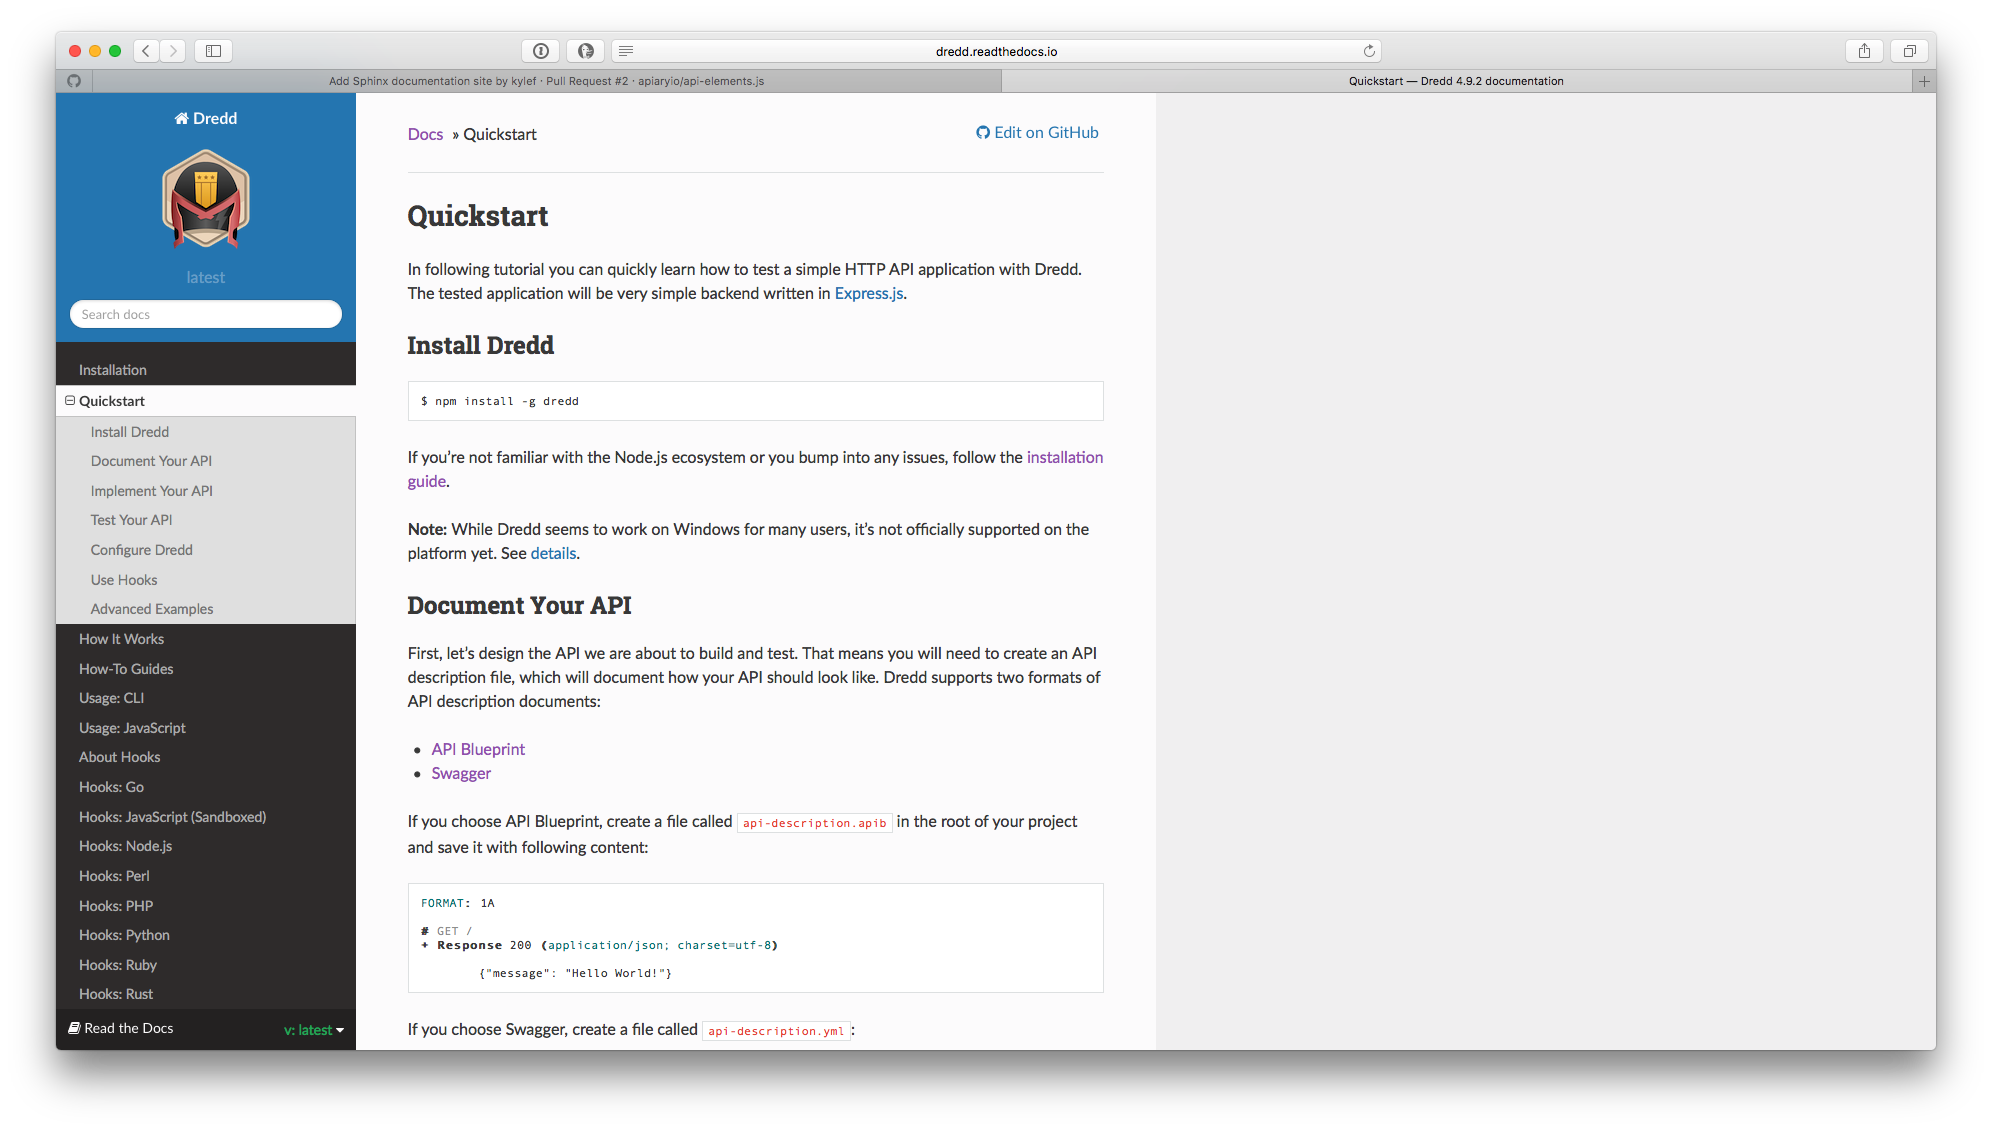Jump to Test Your API subsection

tap(131, 520)
